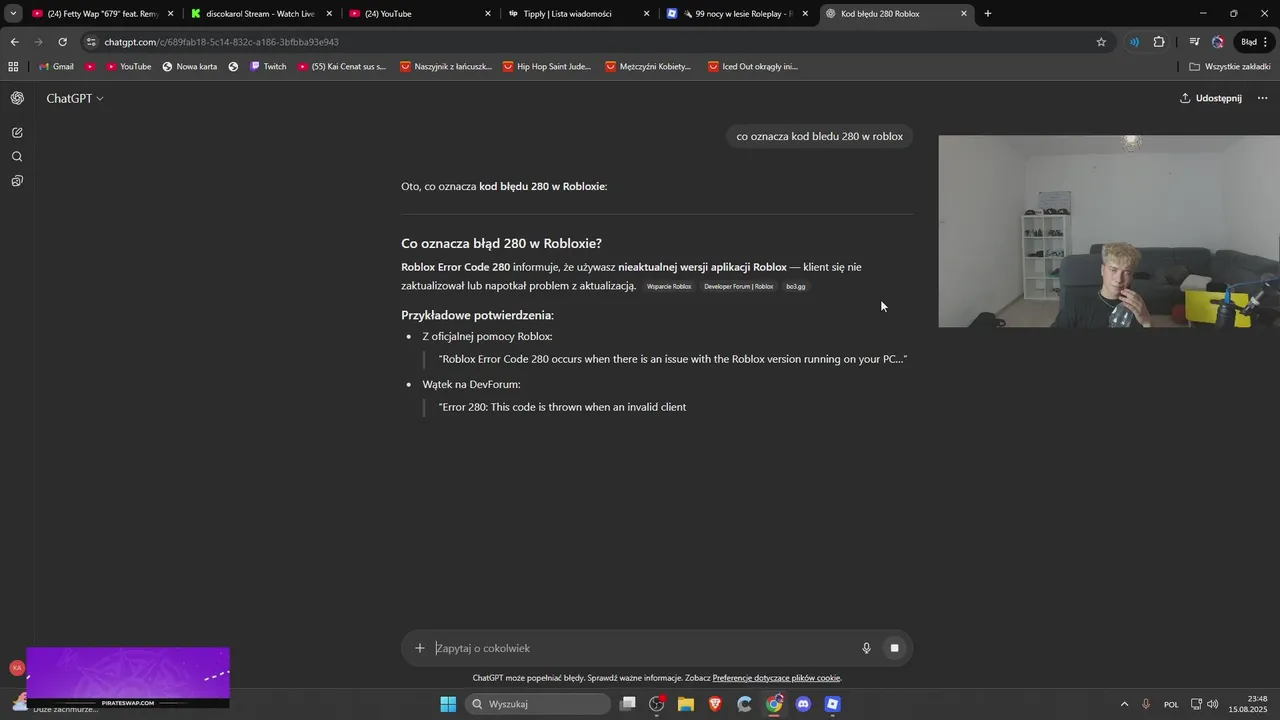Open Preferencje dotyczące plików cookie link

click(x=776, y=678)
